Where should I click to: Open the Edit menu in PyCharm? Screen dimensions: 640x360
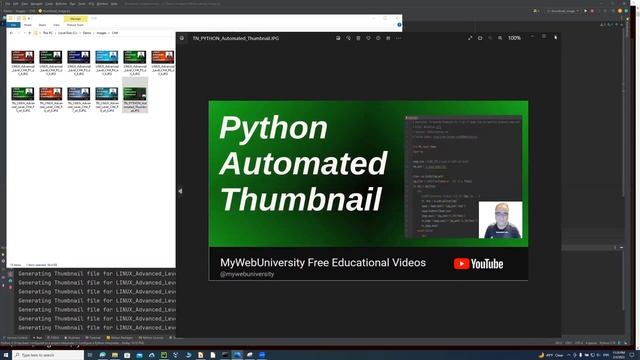click(x=16, y=4)
